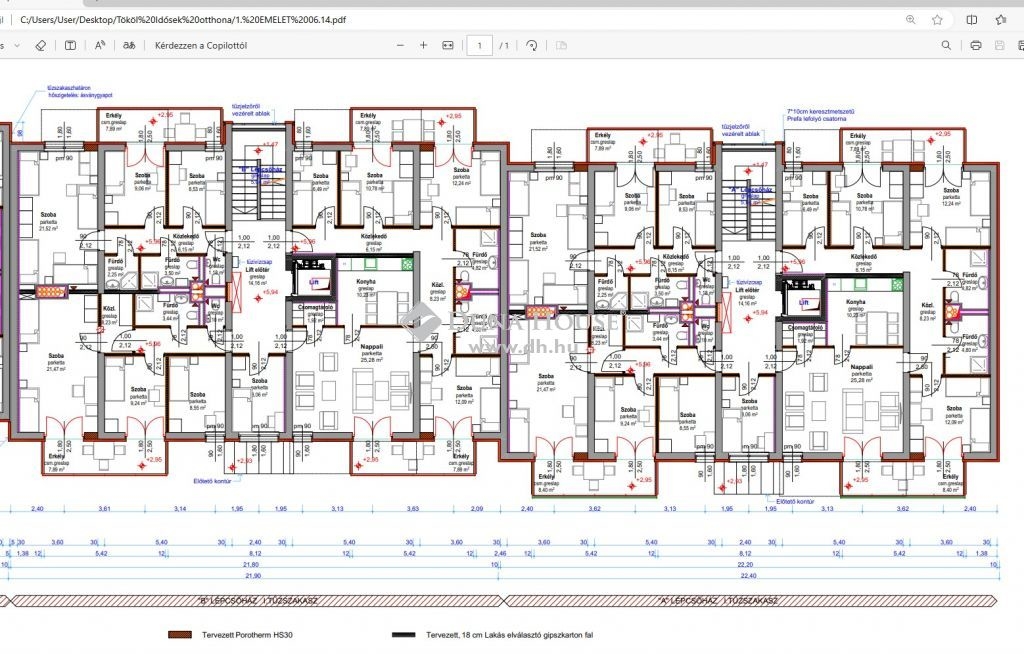1024x654 pixels.
Task: Click the 22,40 overall dimension value
Action: [x=748, y=576]
